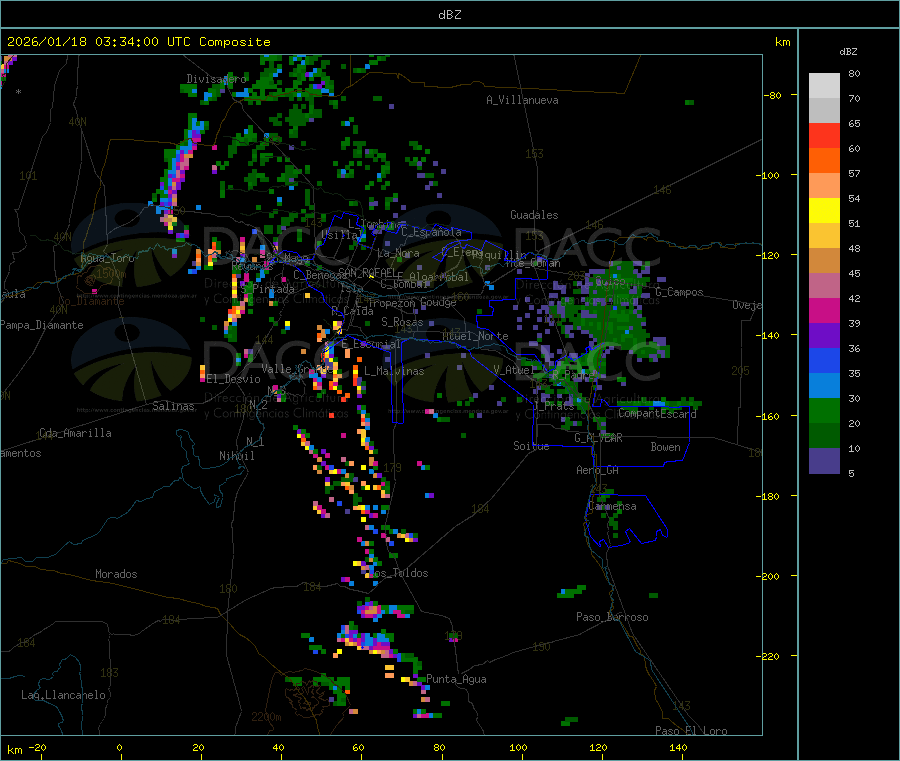
Task: Click the blue 36 dBZ legend swatch
Action: 824,360
